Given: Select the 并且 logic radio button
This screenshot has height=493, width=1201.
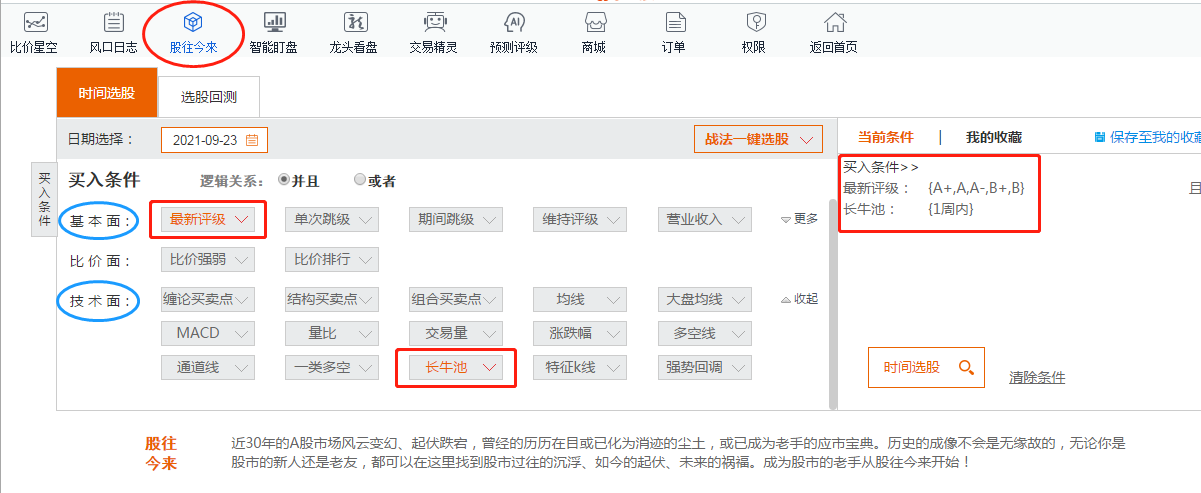Looking at the screenshot, I should tap(284, 180).
